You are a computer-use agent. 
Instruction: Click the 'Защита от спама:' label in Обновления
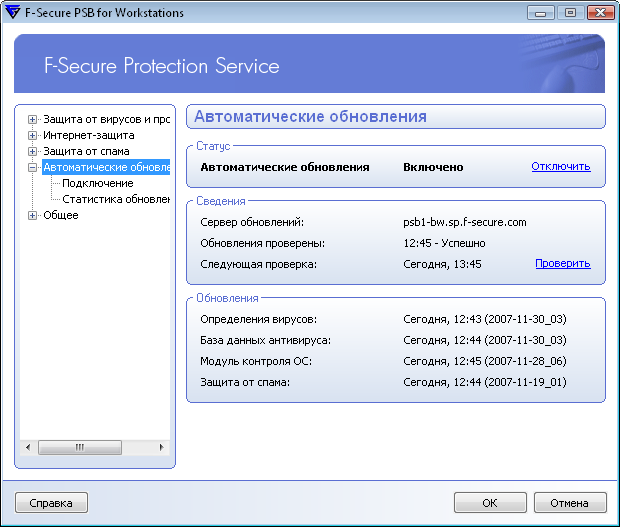[x=245, y=382]
